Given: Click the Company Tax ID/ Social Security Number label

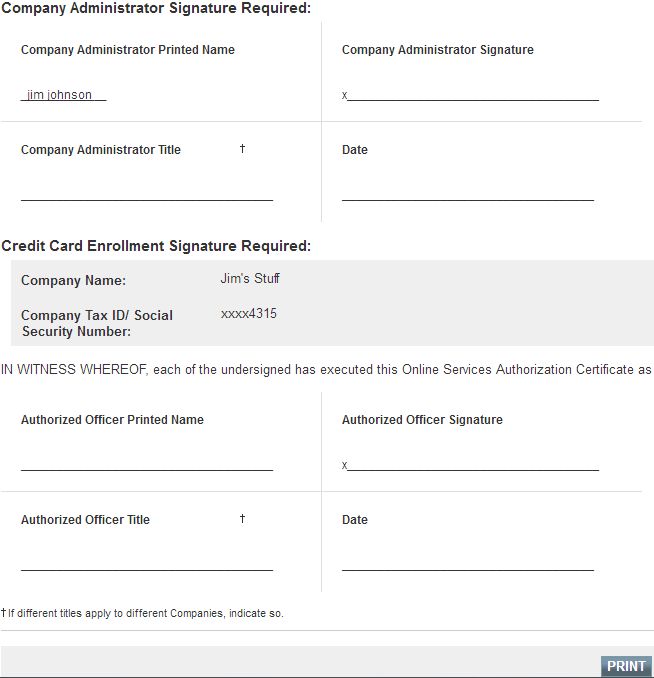Looking at the screenshot, I should click(97, 323).
